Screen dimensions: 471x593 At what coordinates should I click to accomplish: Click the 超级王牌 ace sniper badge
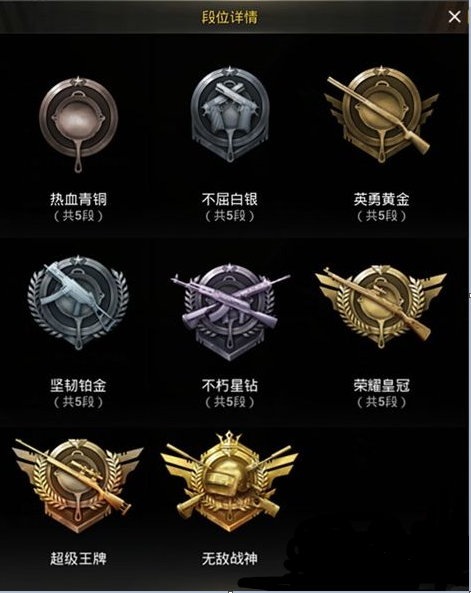tap(78, 485)
